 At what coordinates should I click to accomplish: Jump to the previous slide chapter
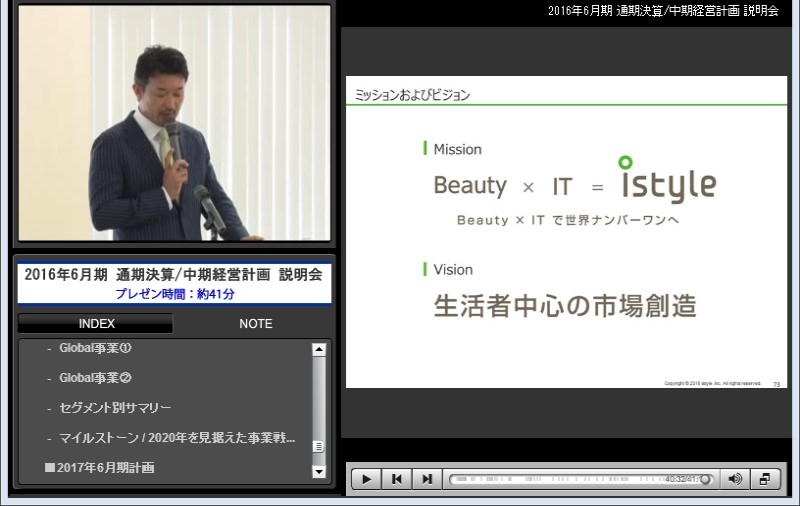(396, 479)
